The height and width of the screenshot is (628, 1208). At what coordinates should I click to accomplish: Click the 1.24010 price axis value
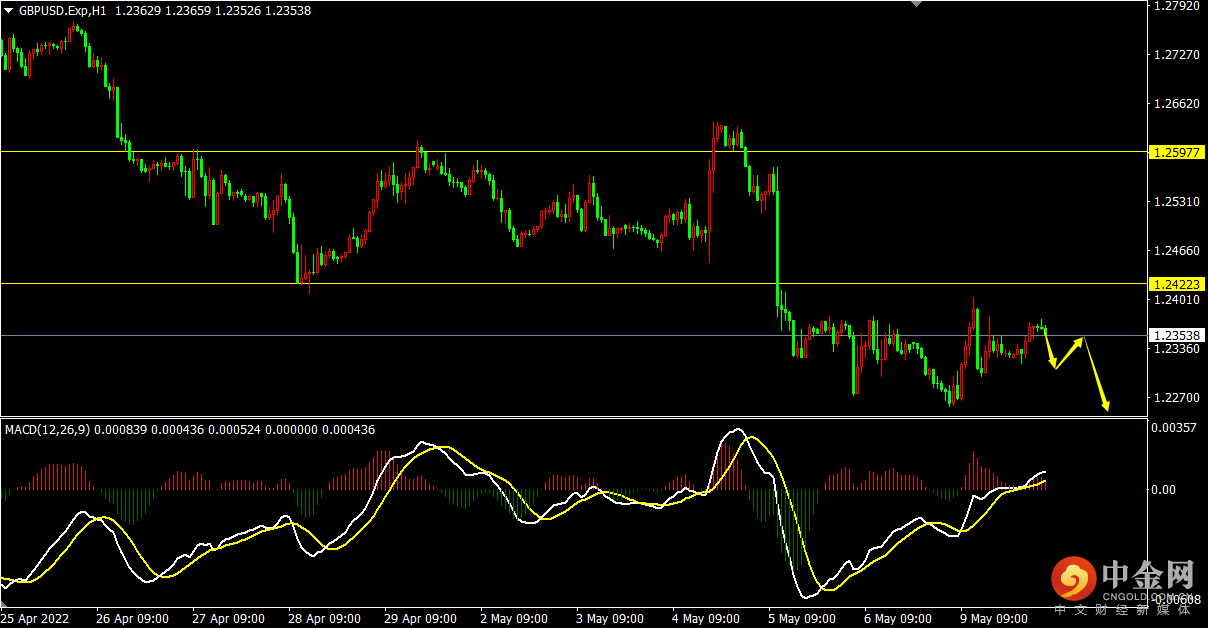pos(1175,299)
